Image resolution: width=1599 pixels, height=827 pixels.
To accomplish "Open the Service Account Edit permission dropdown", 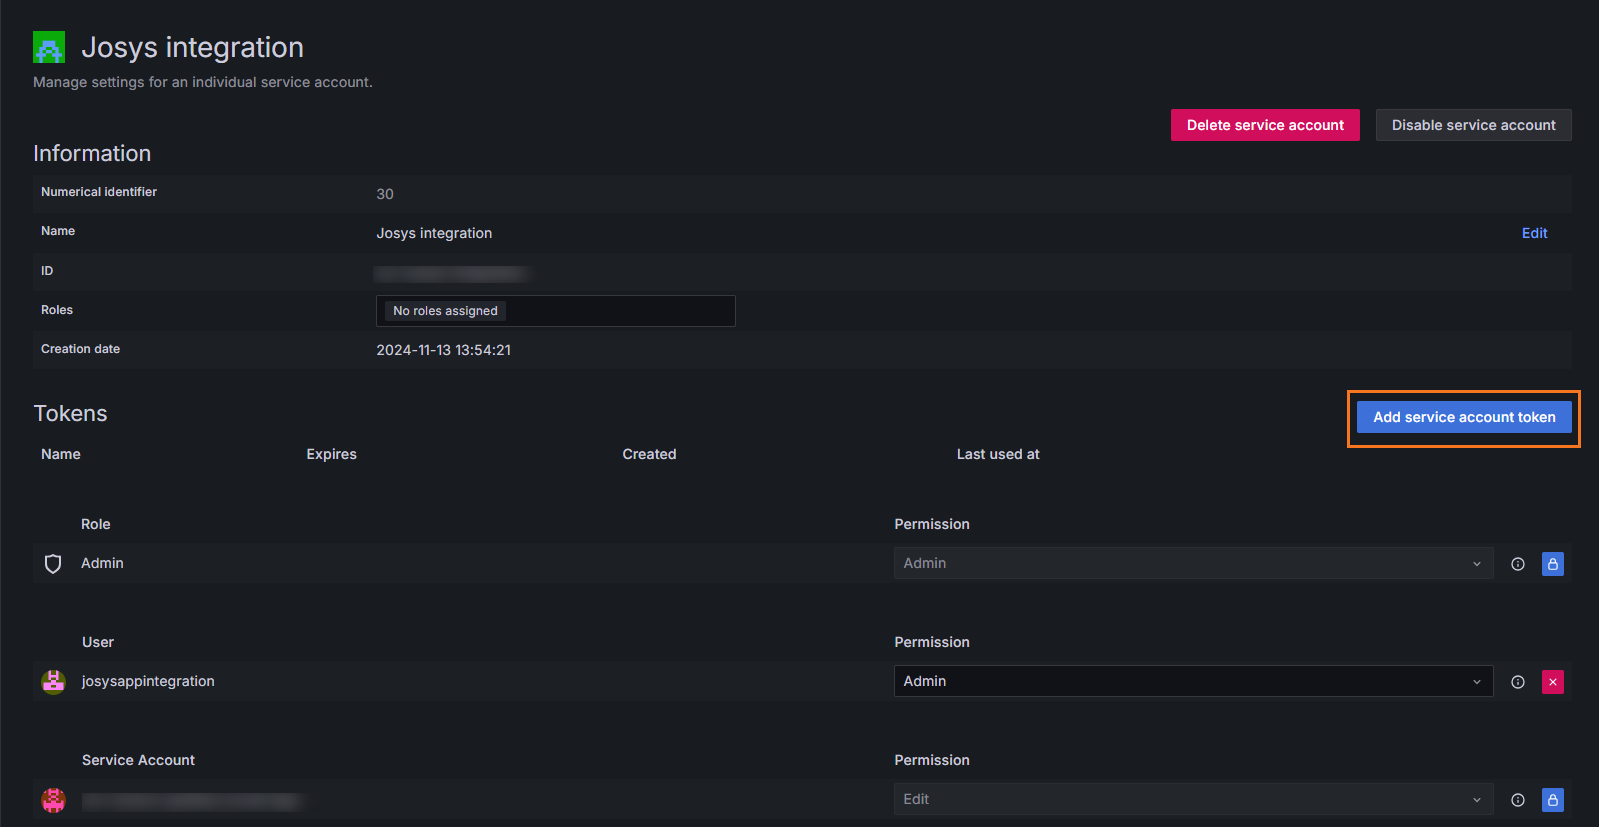I will (x=1193, y=799).
